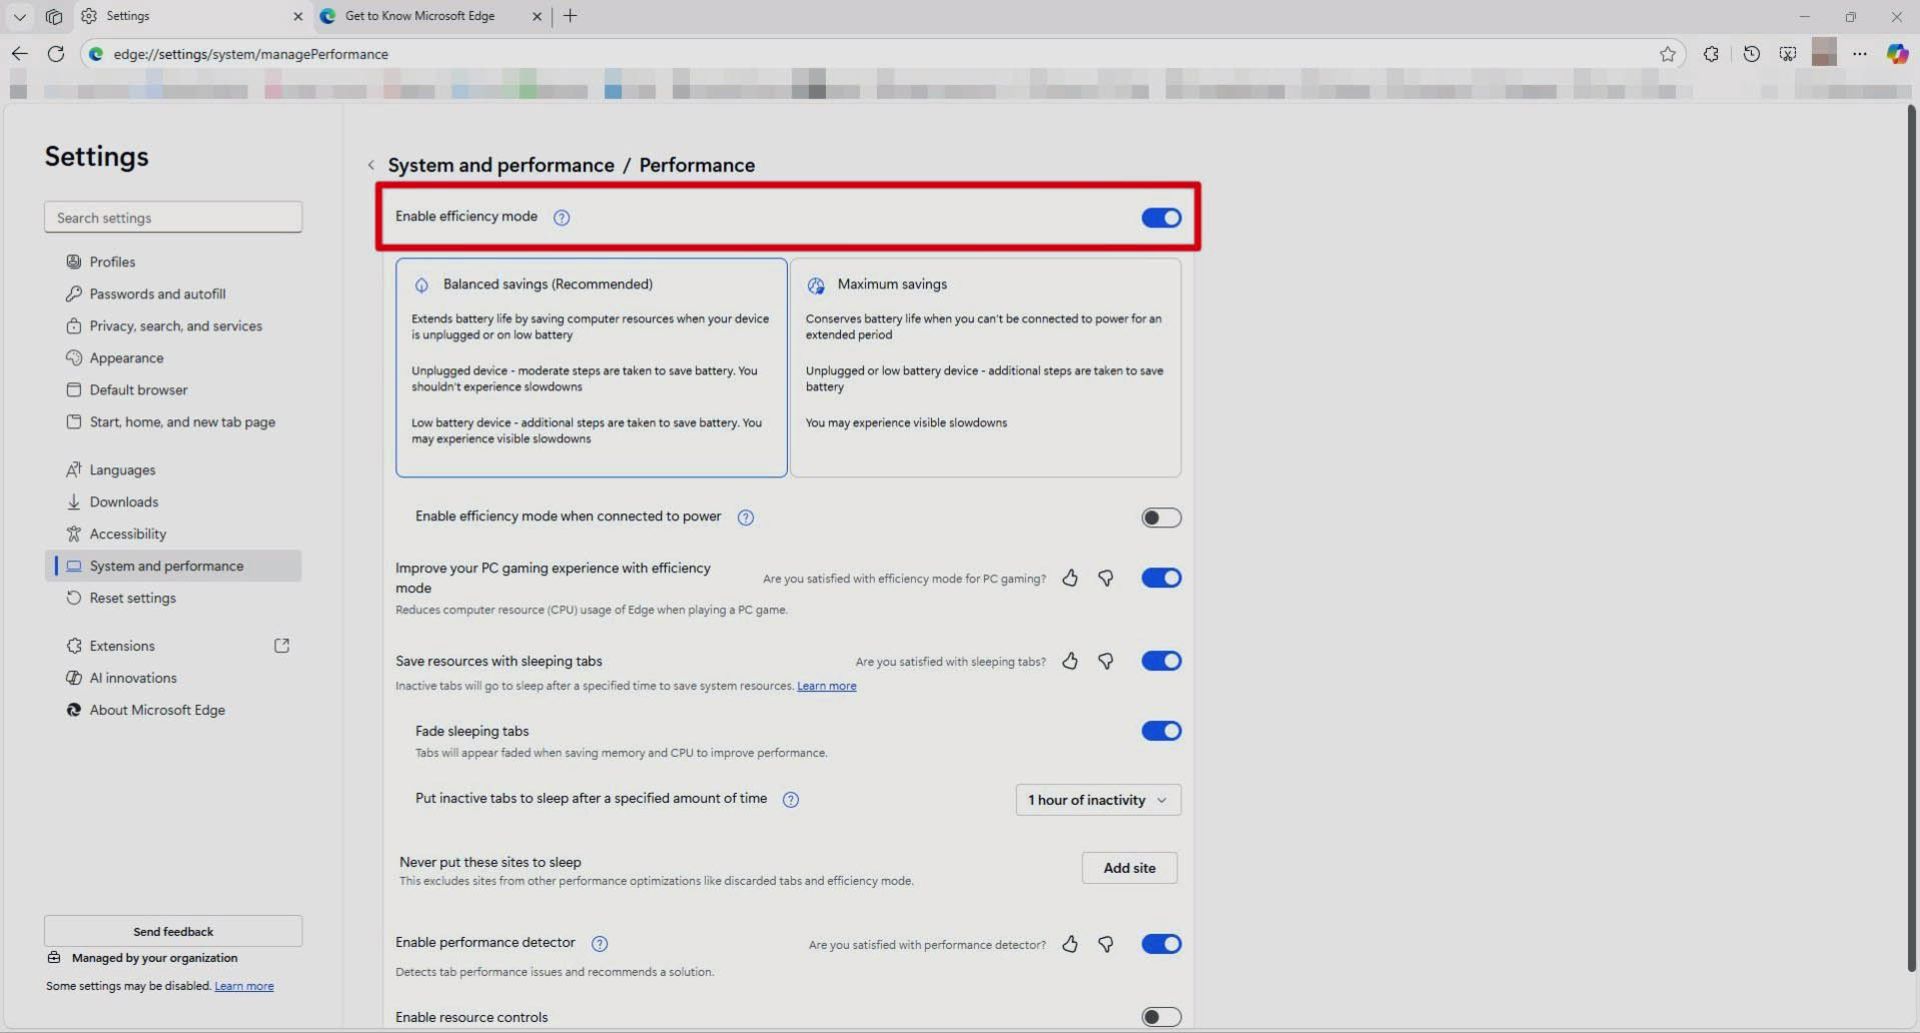Image resolution: width=1920 pixels, height=1033 pixels.
Task: Click the Add site button
Action: 1128,868
